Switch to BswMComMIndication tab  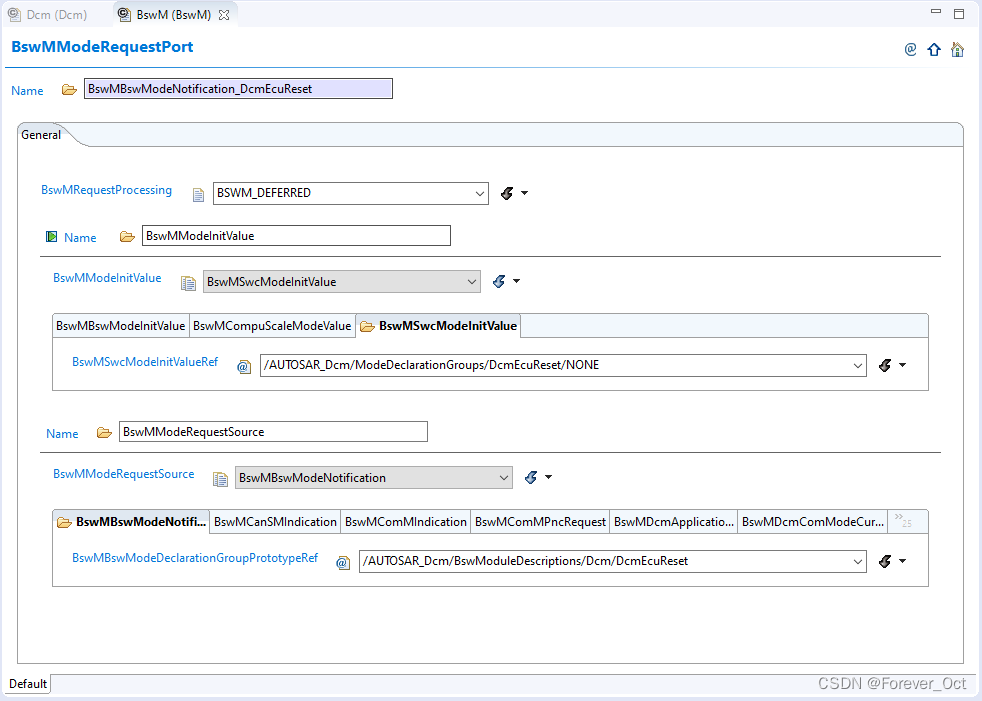point(406,522)
